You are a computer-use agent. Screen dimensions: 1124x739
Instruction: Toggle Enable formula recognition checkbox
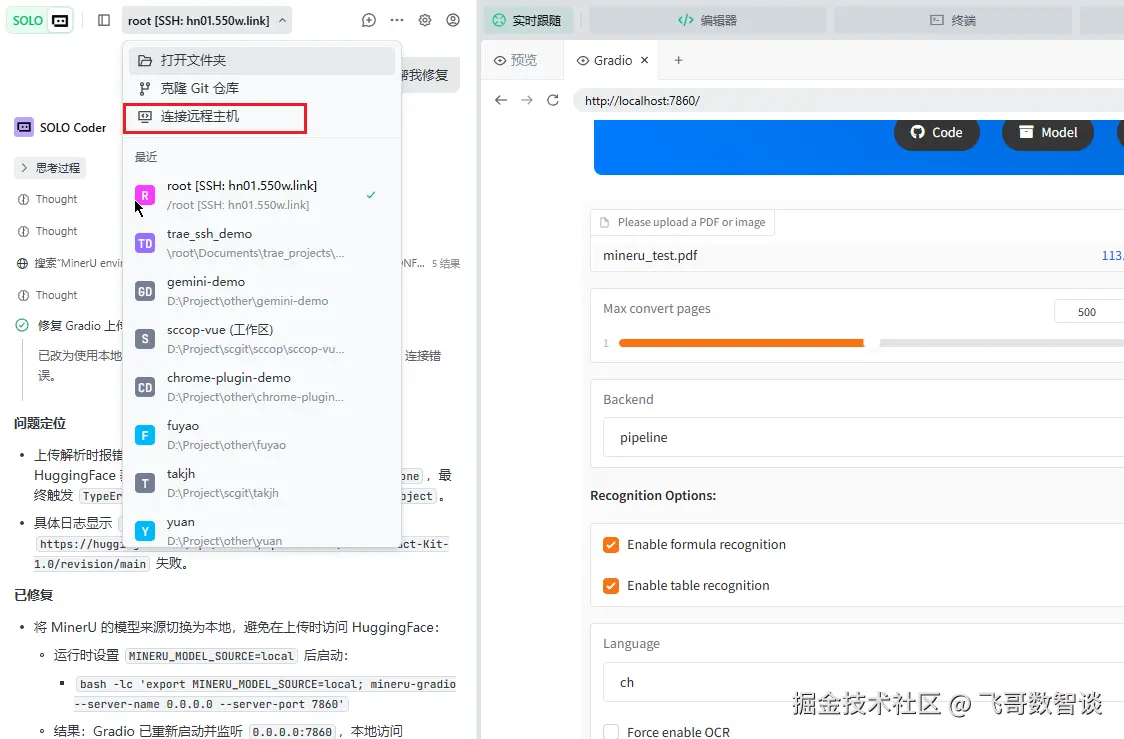pyautogui.click(x=611, y=545)
